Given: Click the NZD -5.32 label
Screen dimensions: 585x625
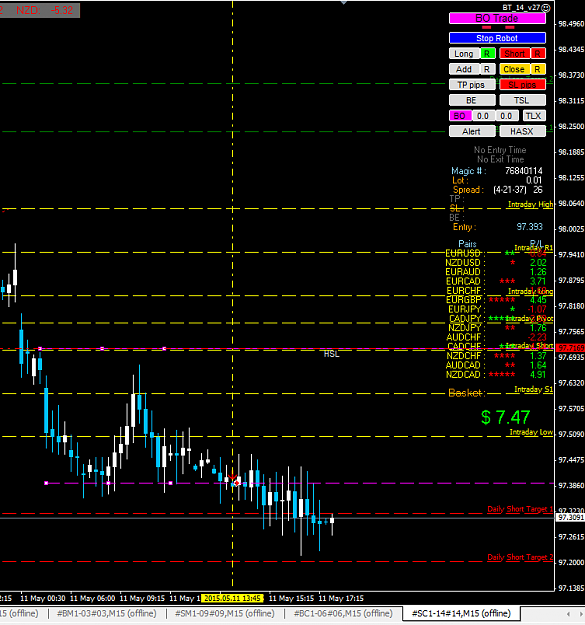Looking at the screenshot, I should click(45, 10).
